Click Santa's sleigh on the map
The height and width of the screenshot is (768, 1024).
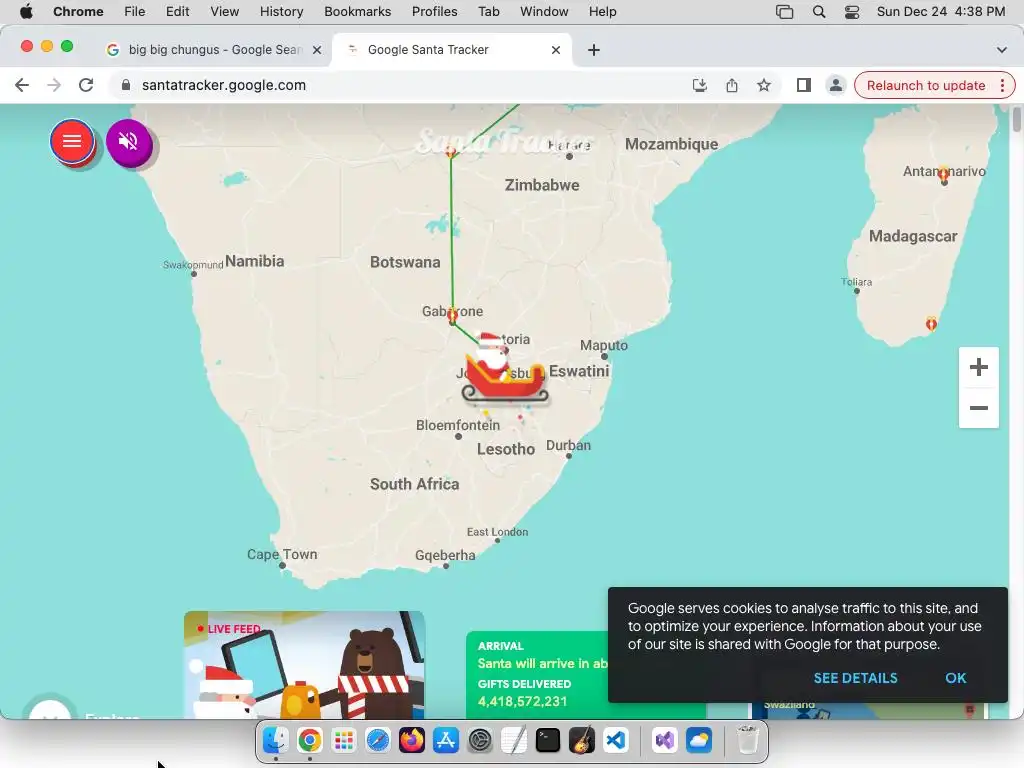(x=504, y=369)
